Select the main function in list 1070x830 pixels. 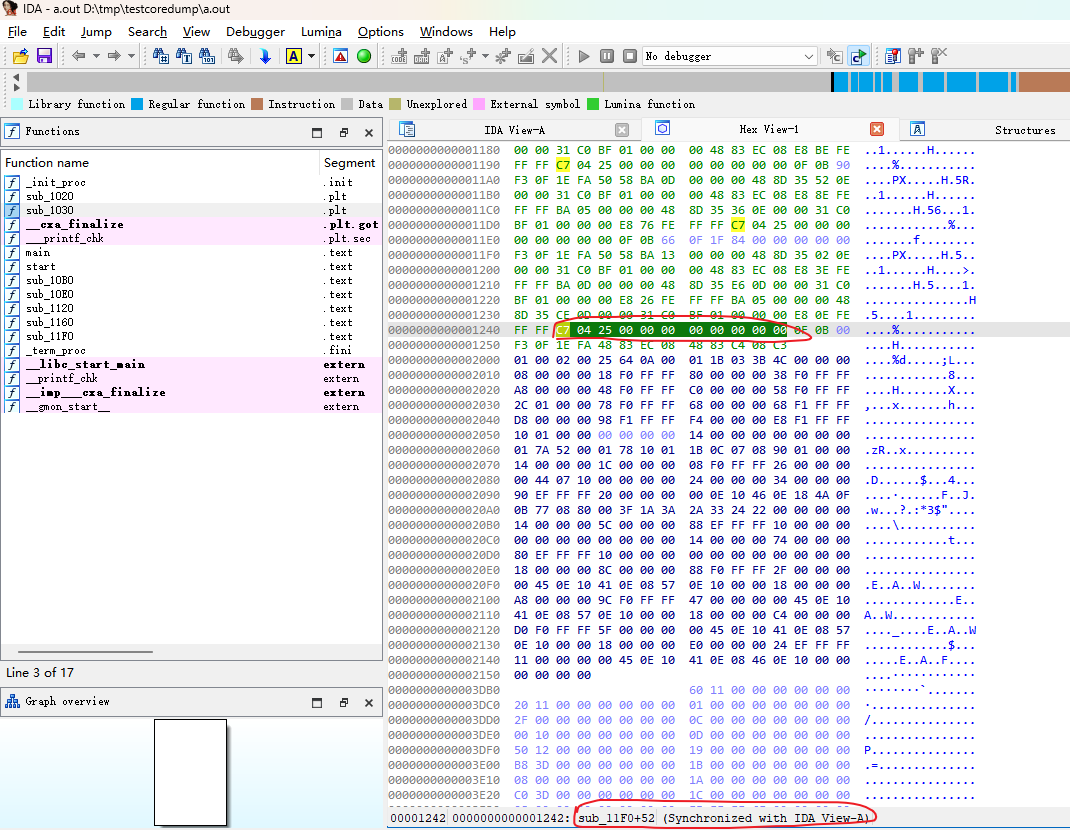[37, 253]
